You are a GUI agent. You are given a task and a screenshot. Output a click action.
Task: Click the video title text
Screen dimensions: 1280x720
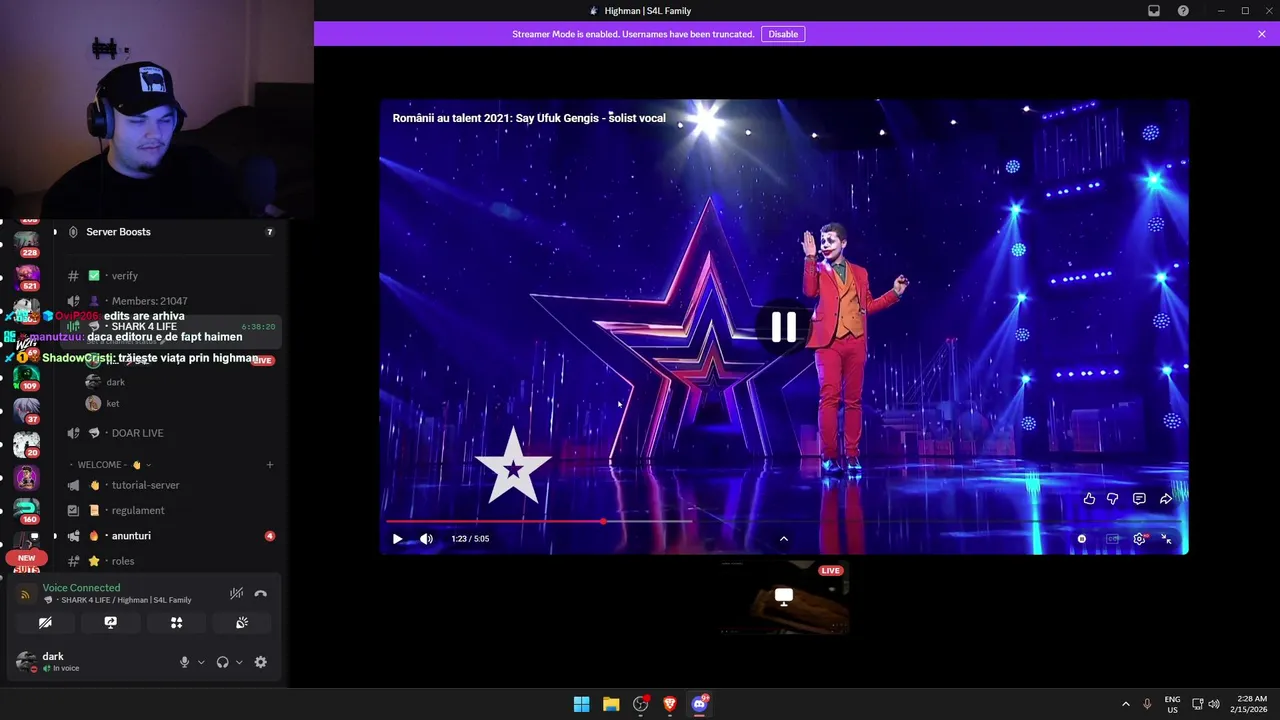point(529,118)
